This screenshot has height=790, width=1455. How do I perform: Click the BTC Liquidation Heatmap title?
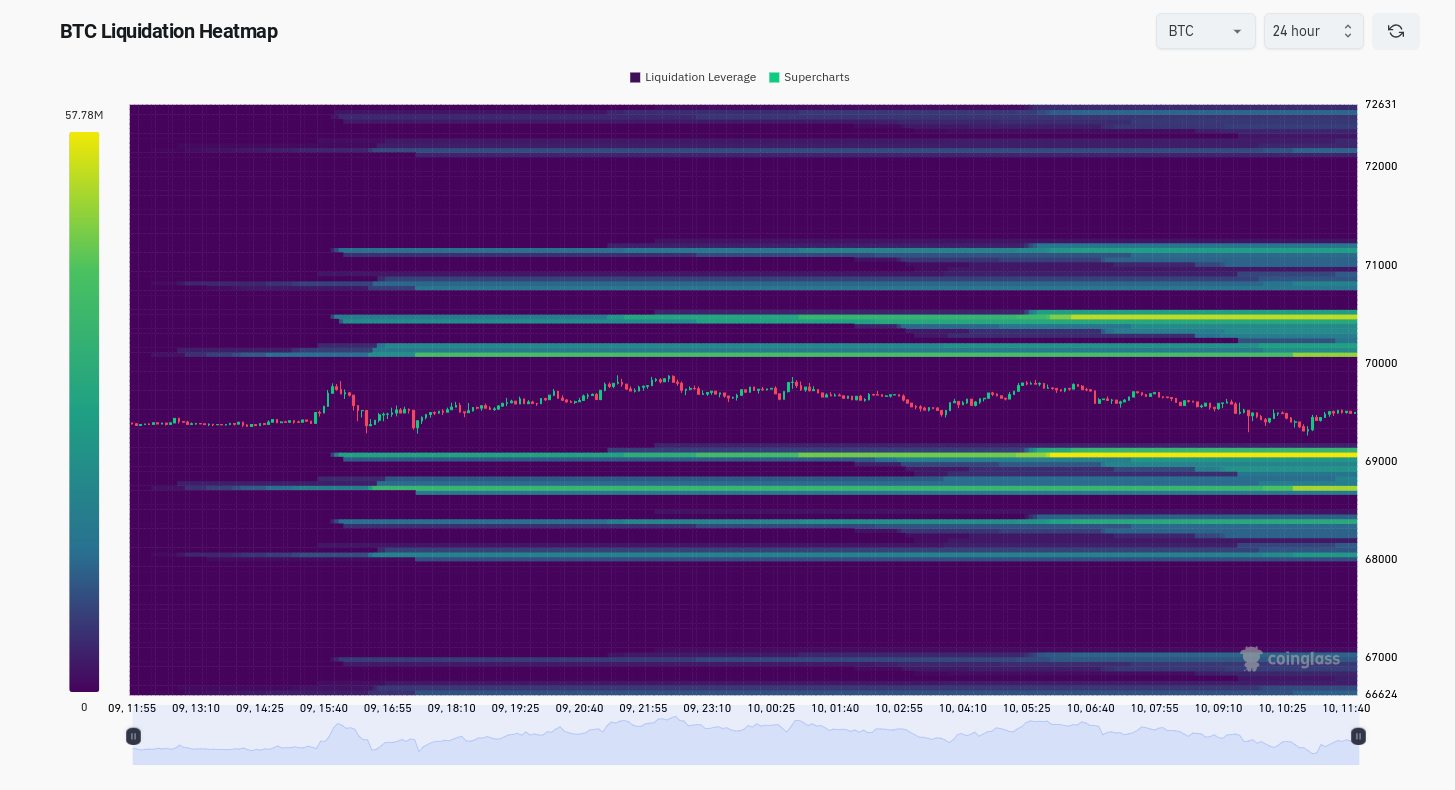169,31
